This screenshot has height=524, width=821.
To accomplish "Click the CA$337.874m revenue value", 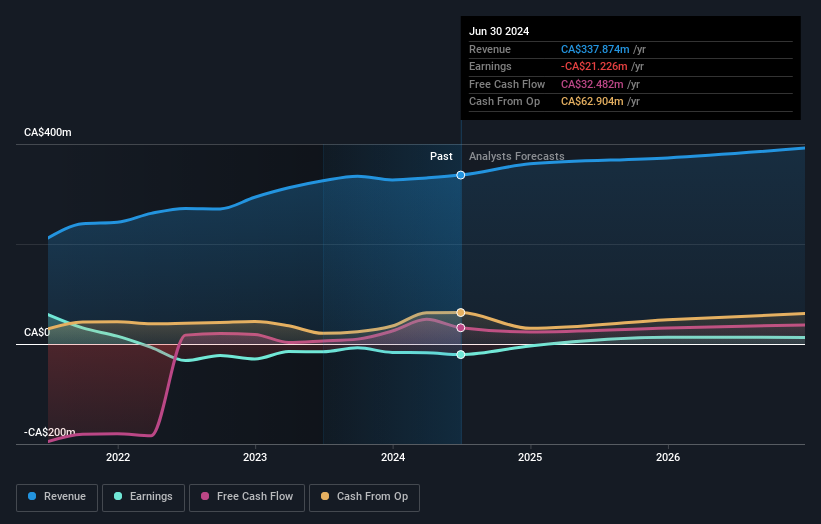I will [x=595, y=49].
